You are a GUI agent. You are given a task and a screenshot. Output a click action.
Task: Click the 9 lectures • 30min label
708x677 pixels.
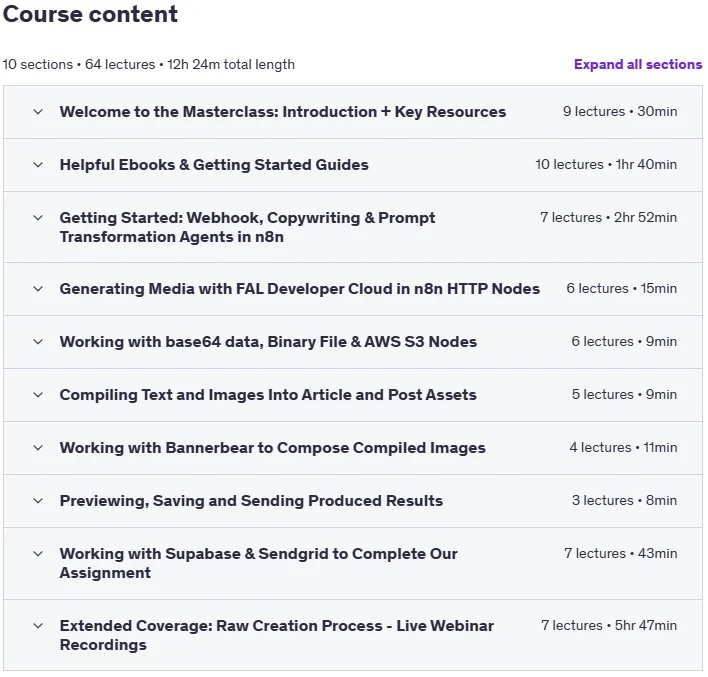620,112
